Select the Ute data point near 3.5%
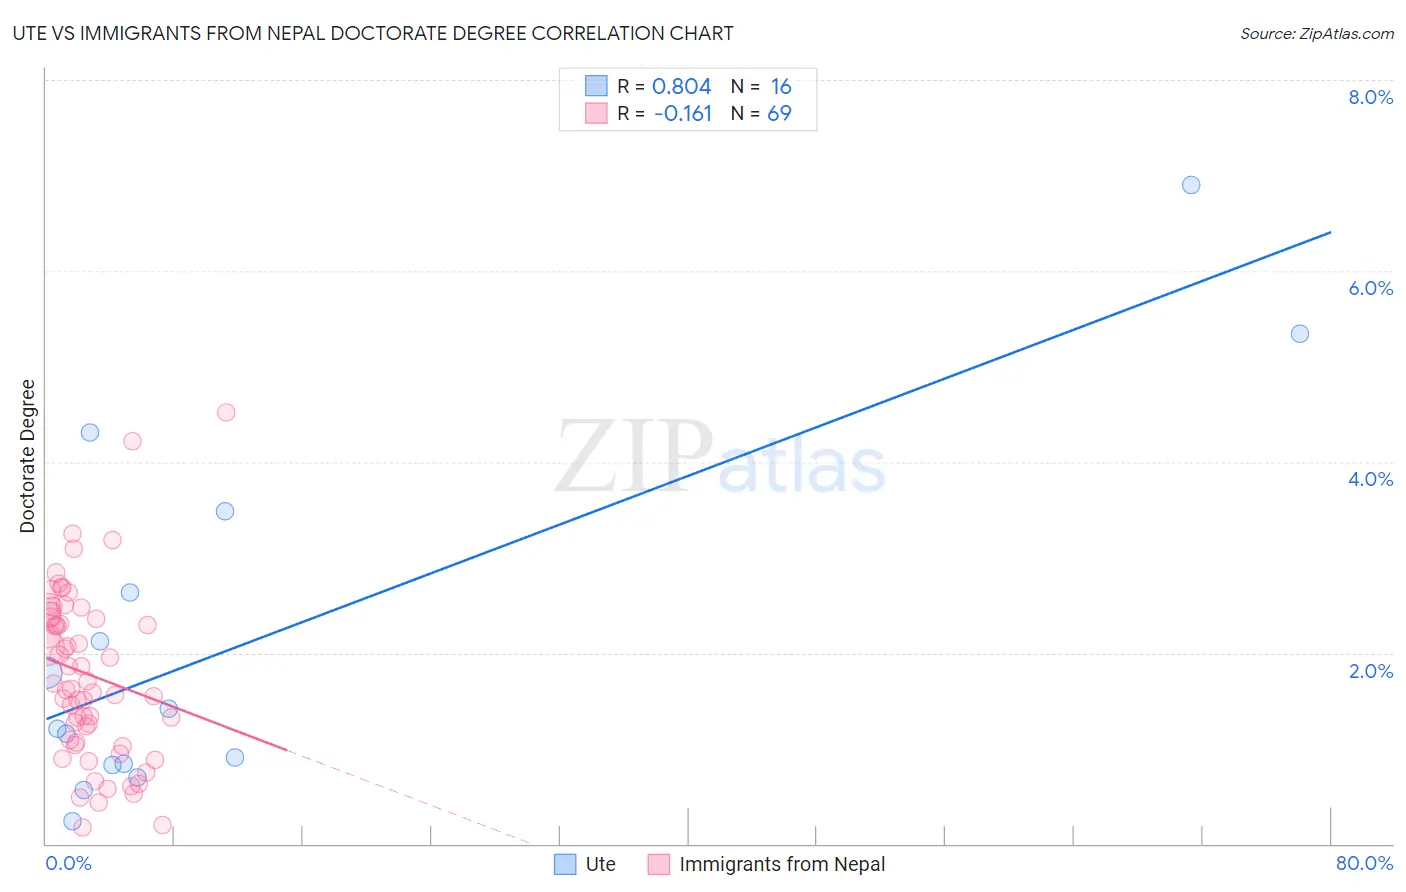1406x892 pixels. tap(225, 511)
